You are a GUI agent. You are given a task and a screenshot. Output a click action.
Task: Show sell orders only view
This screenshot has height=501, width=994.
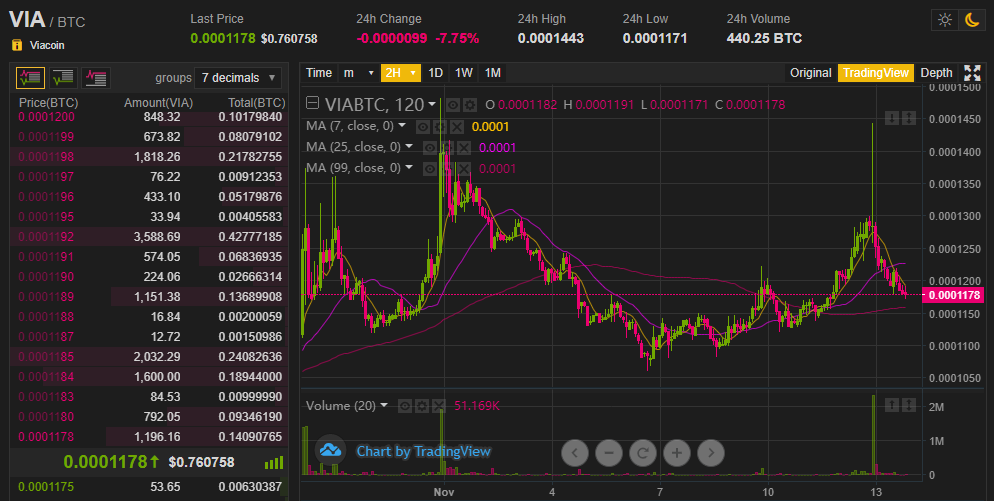point(96,77)
